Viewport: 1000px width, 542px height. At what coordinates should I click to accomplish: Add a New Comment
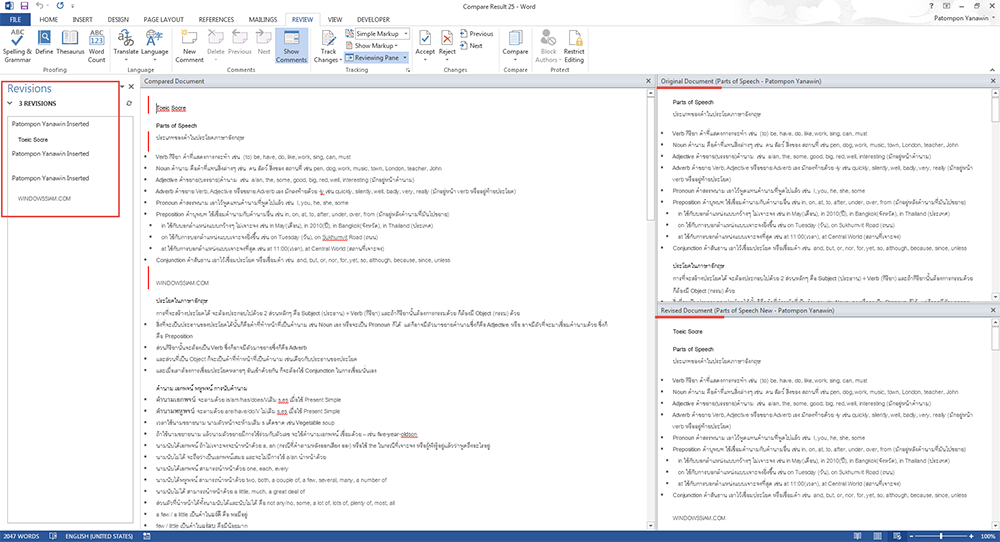coord(189,46)
